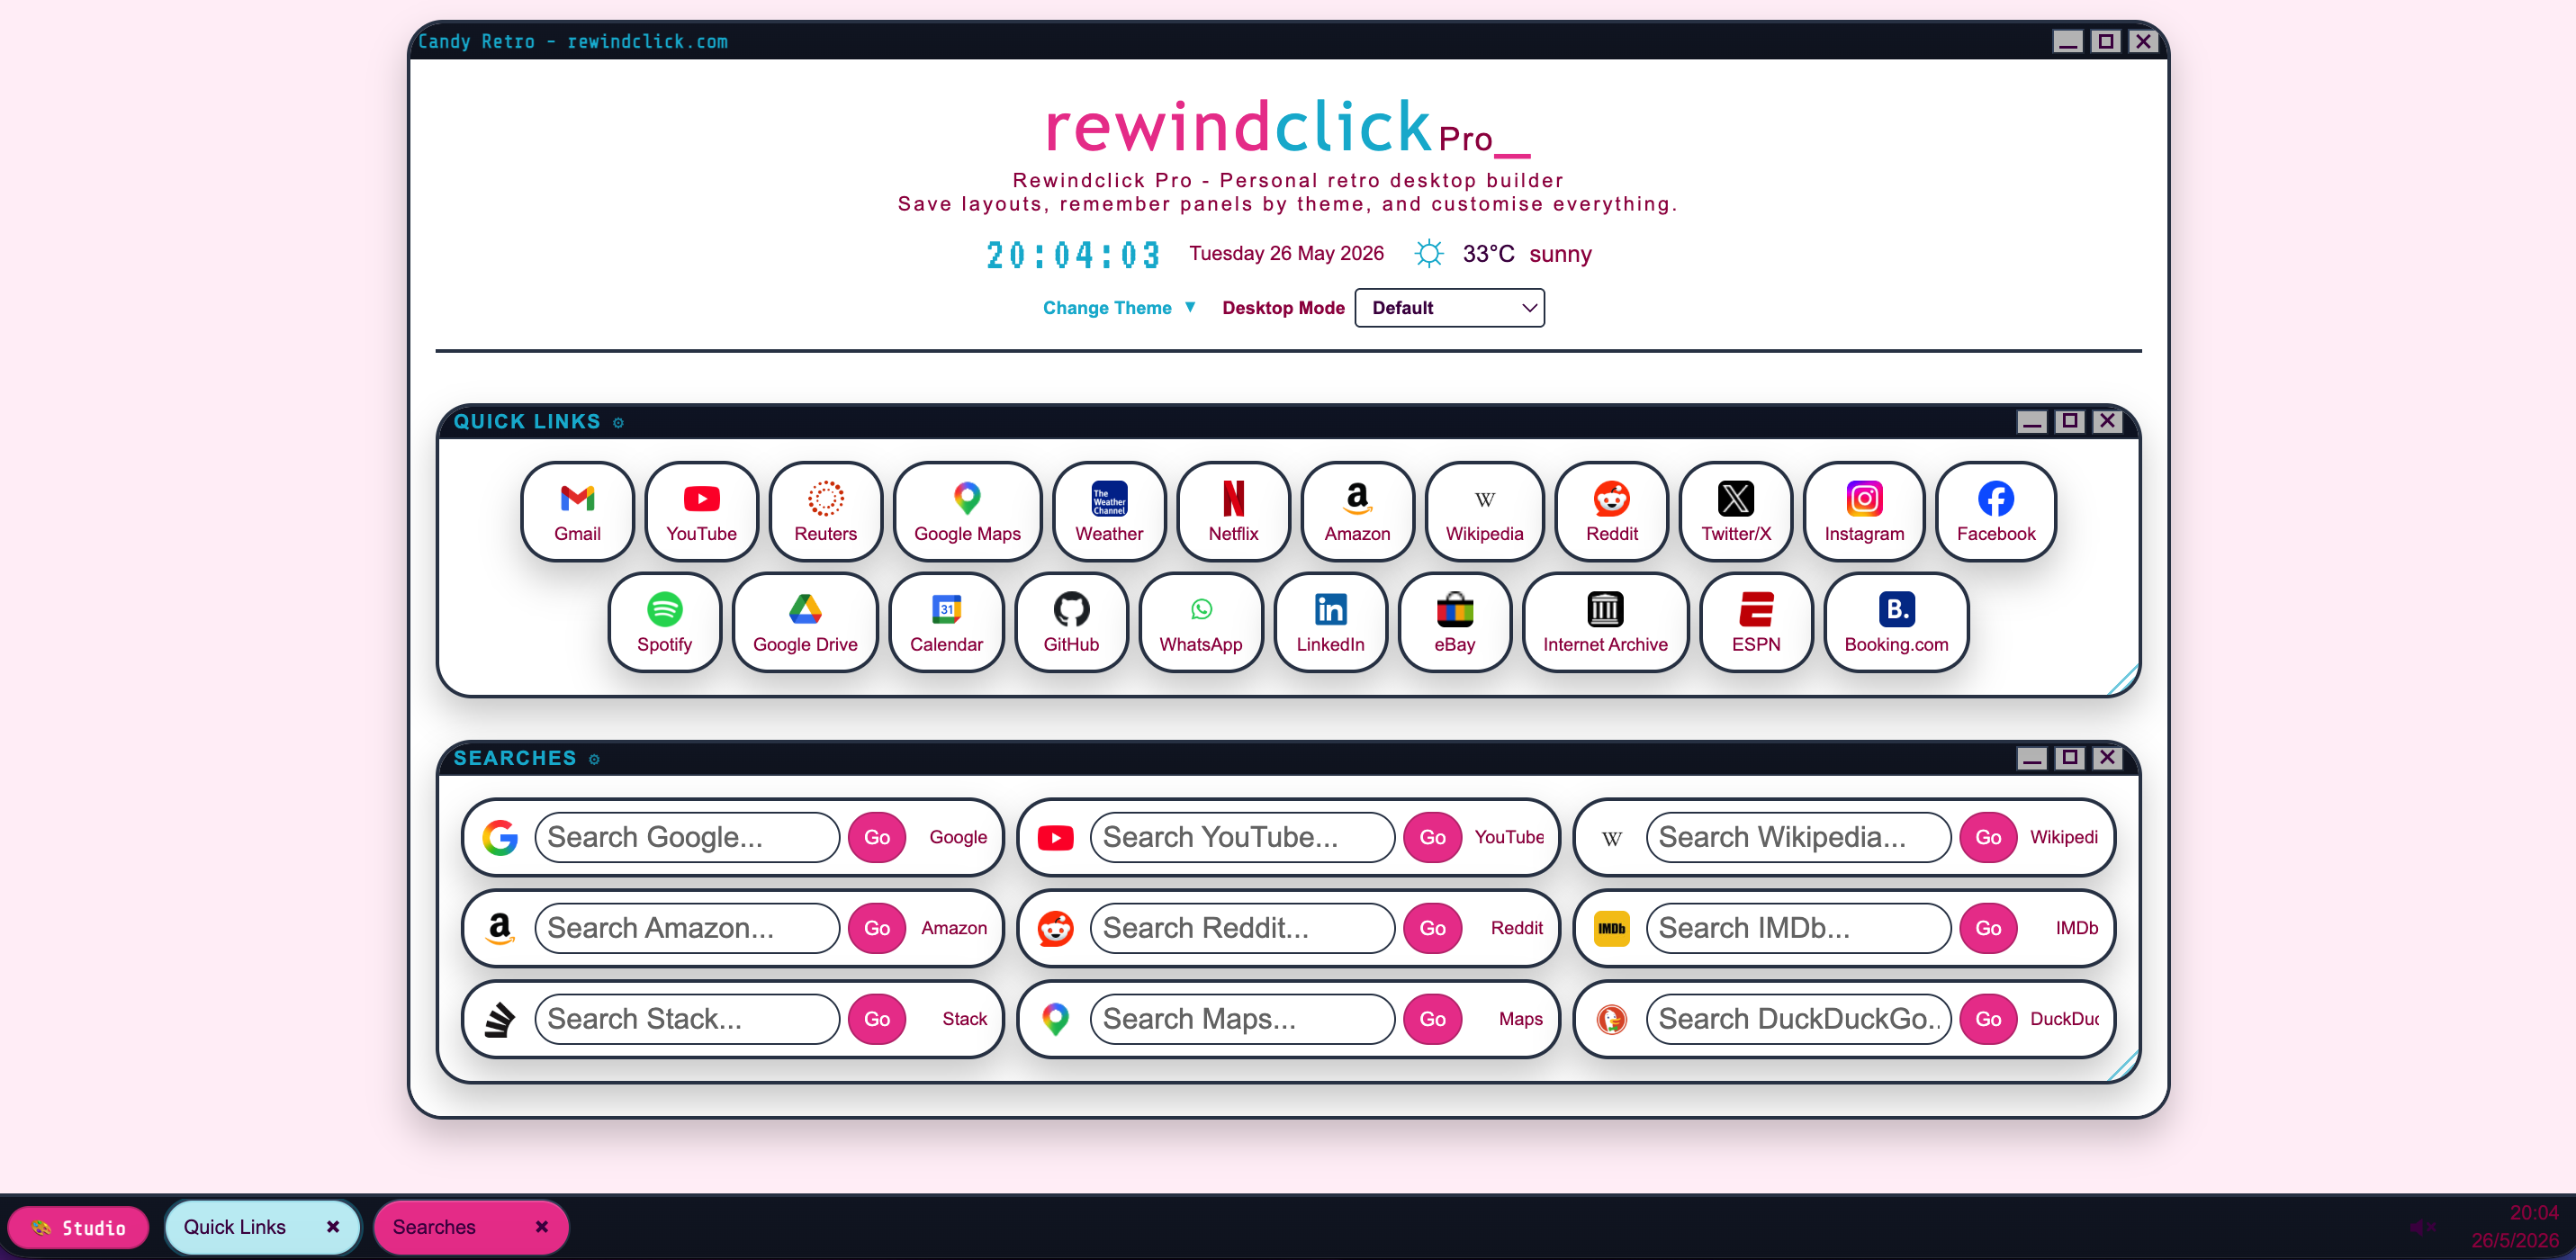Click Go for the IMDb search

point(1988,929)
